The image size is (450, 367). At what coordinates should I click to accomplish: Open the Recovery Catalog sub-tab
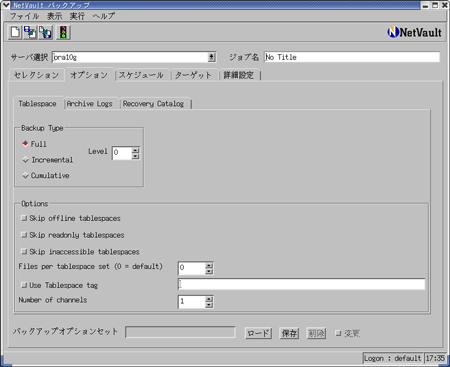pyautogui.click(x=154, y=104)
